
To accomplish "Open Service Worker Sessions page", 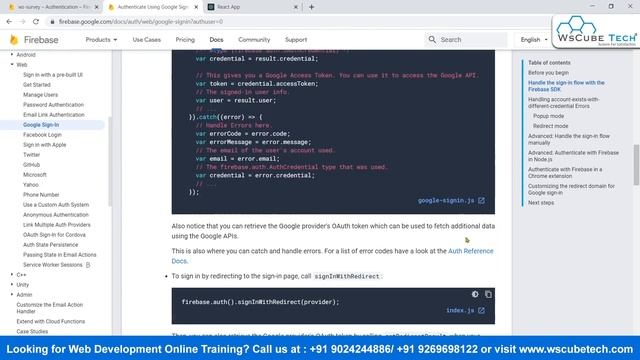I will pyautogui.click(x=53, y=265).
